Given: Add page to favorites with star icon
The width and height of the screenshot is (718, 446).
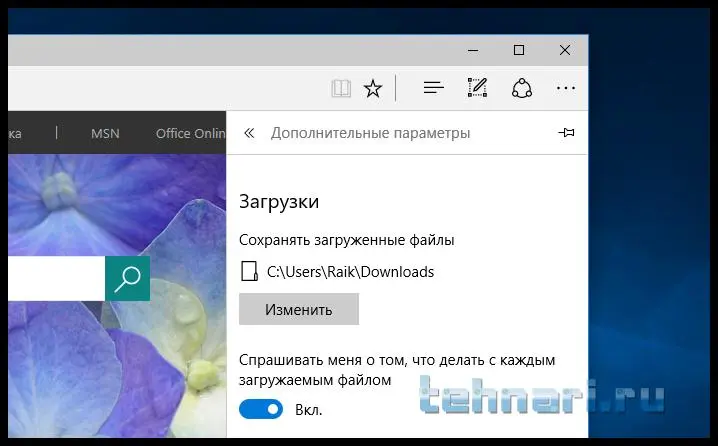Looking at the screenshot, I should coord(373,88).
